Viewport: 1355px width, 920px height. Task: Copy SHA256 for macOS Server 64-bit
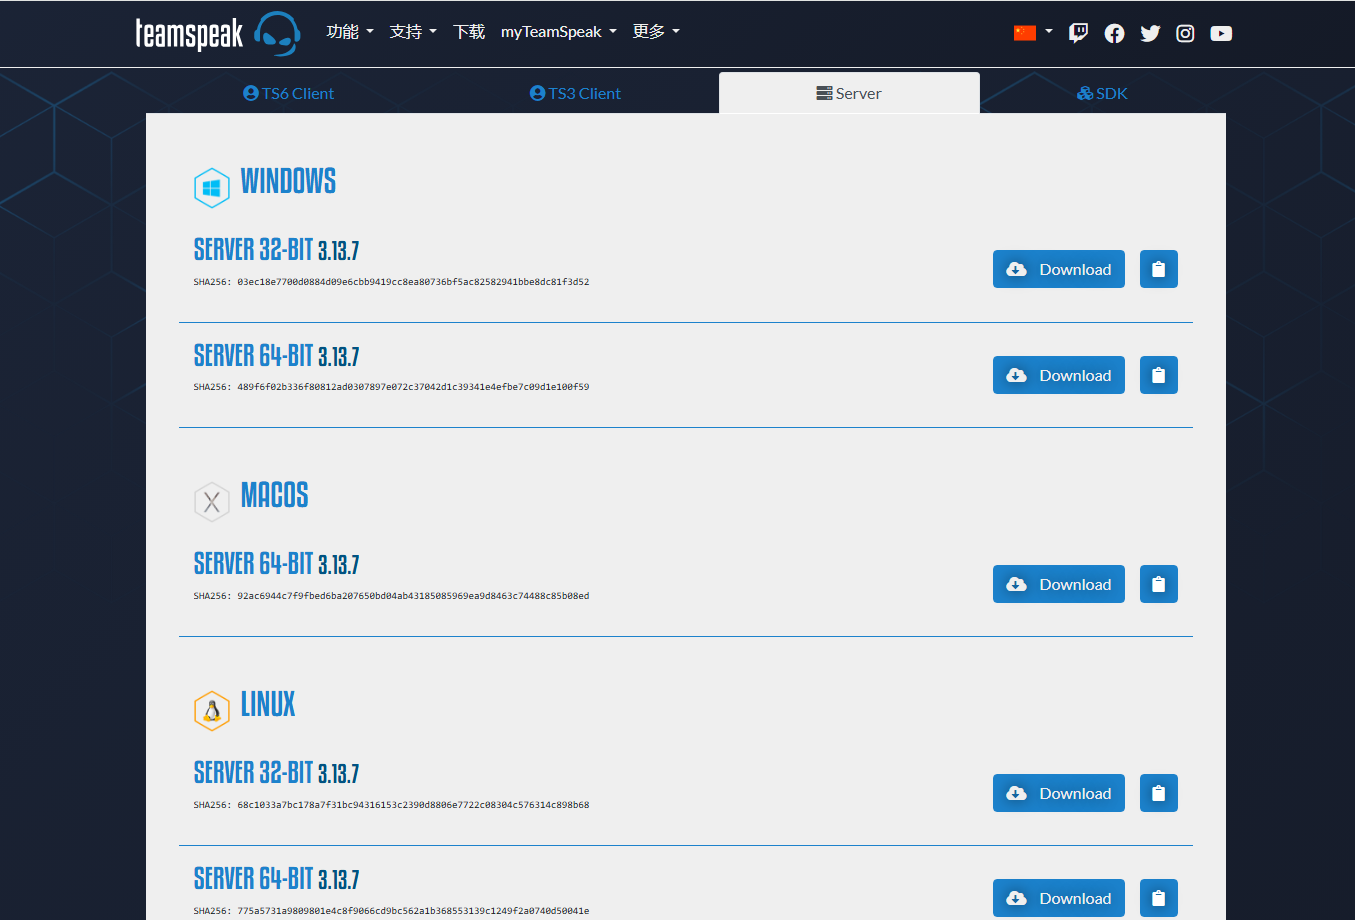pyautogui.click(x=1158, y=584)
